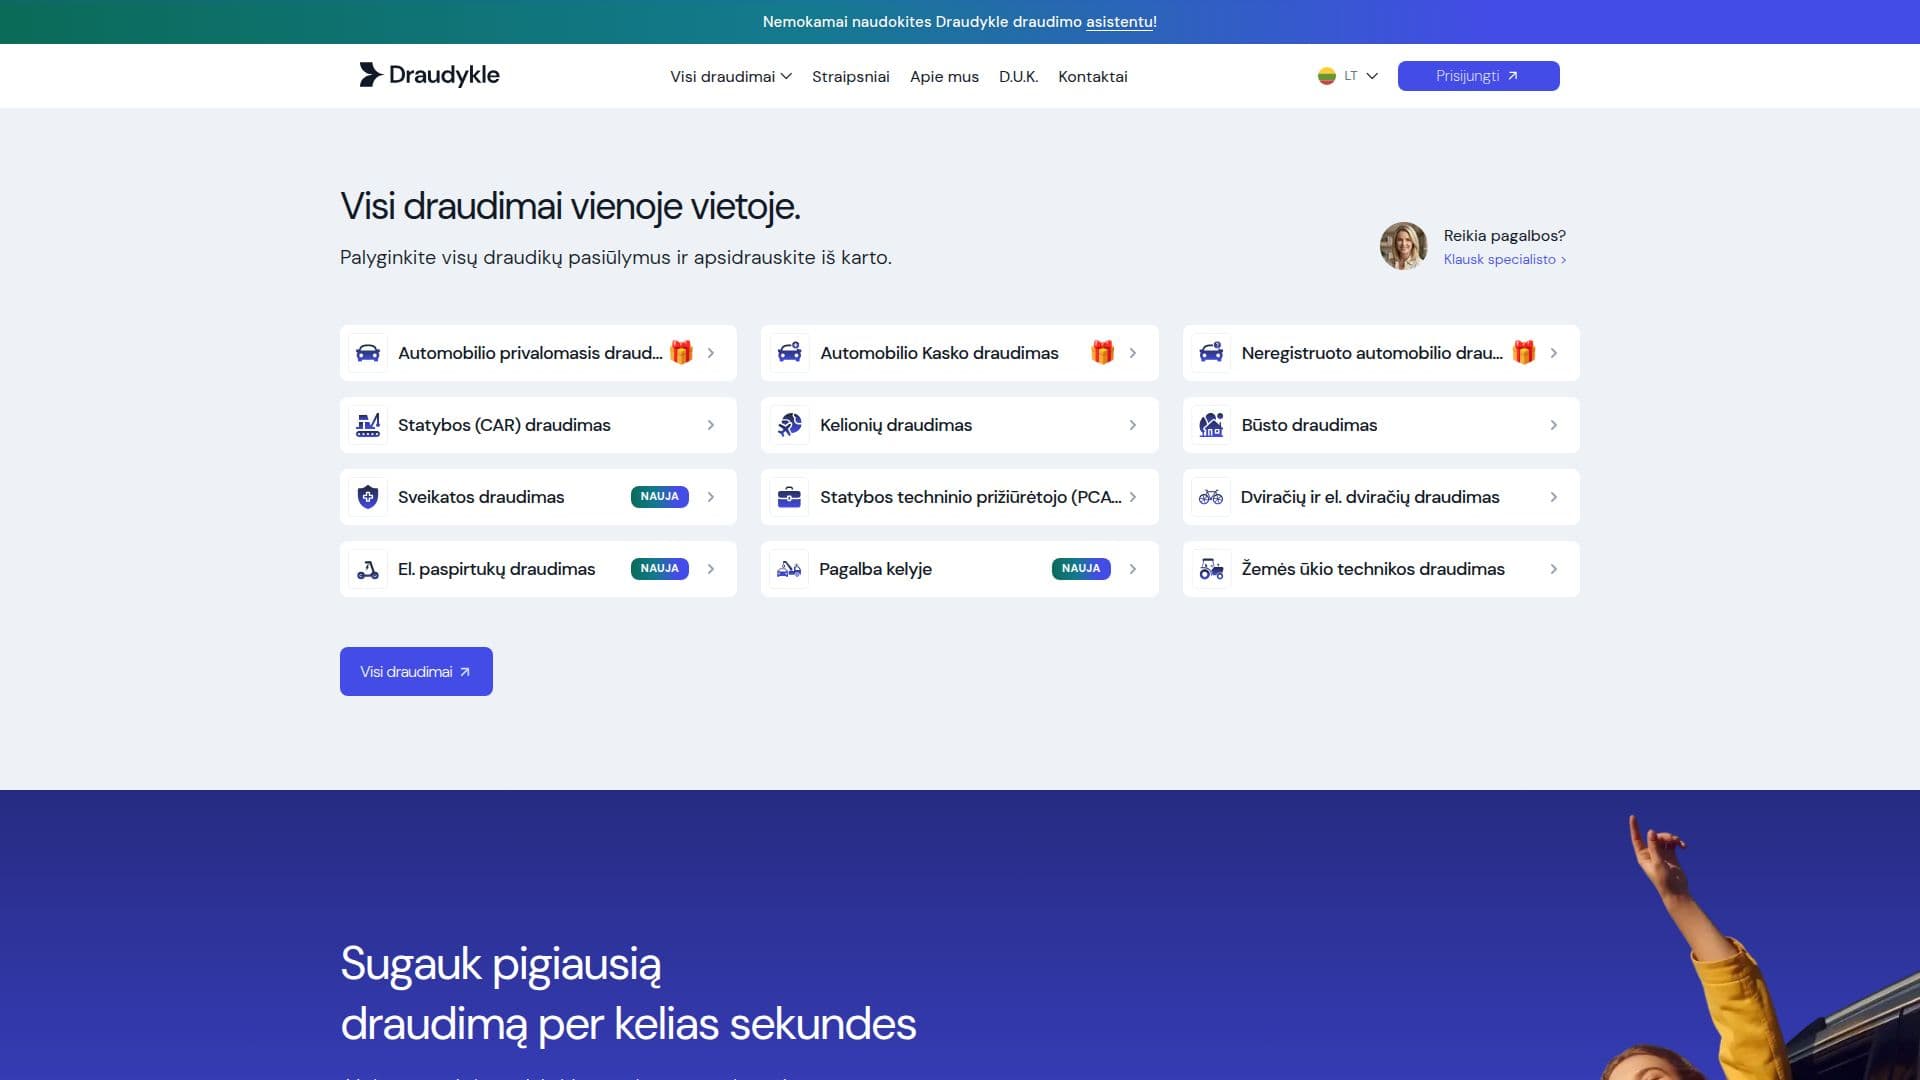Viewport: 1920px width, 1080px height.
Task: Click the bicycle icon for Dviračių draudimas
Action: tap(1211, 497)
